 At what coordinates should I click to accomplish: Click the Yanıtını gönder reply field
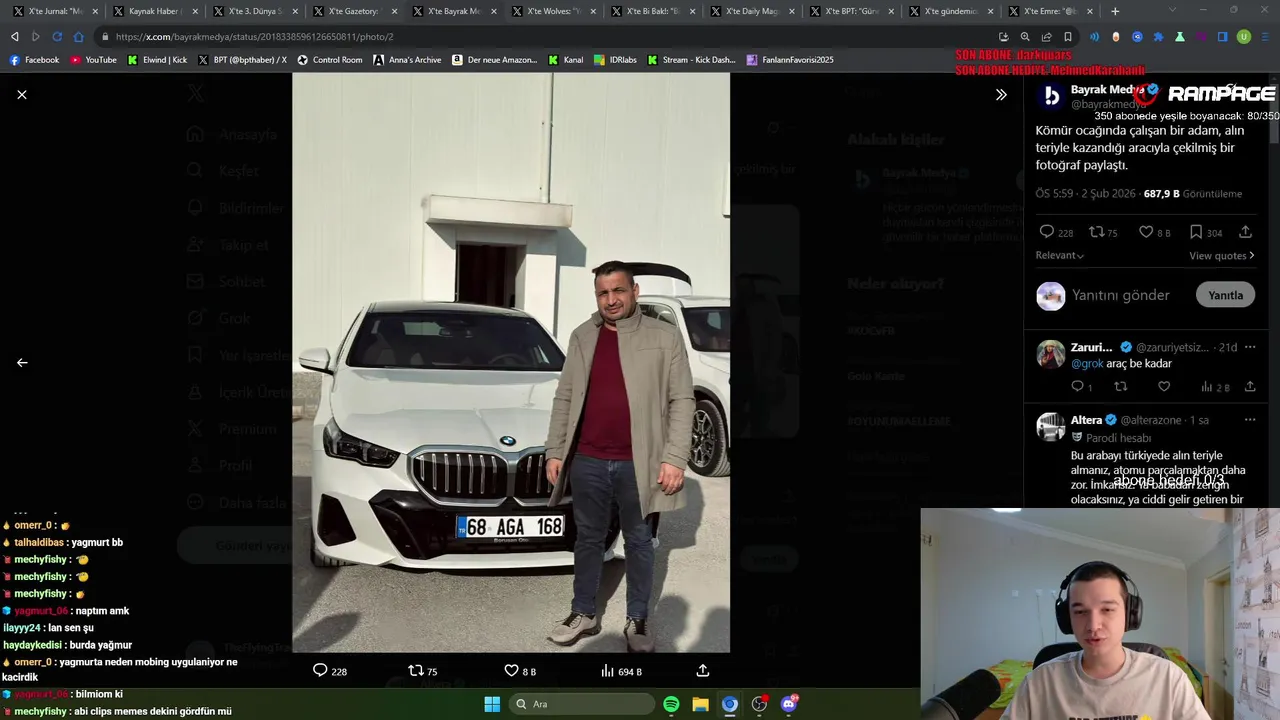1120,295
